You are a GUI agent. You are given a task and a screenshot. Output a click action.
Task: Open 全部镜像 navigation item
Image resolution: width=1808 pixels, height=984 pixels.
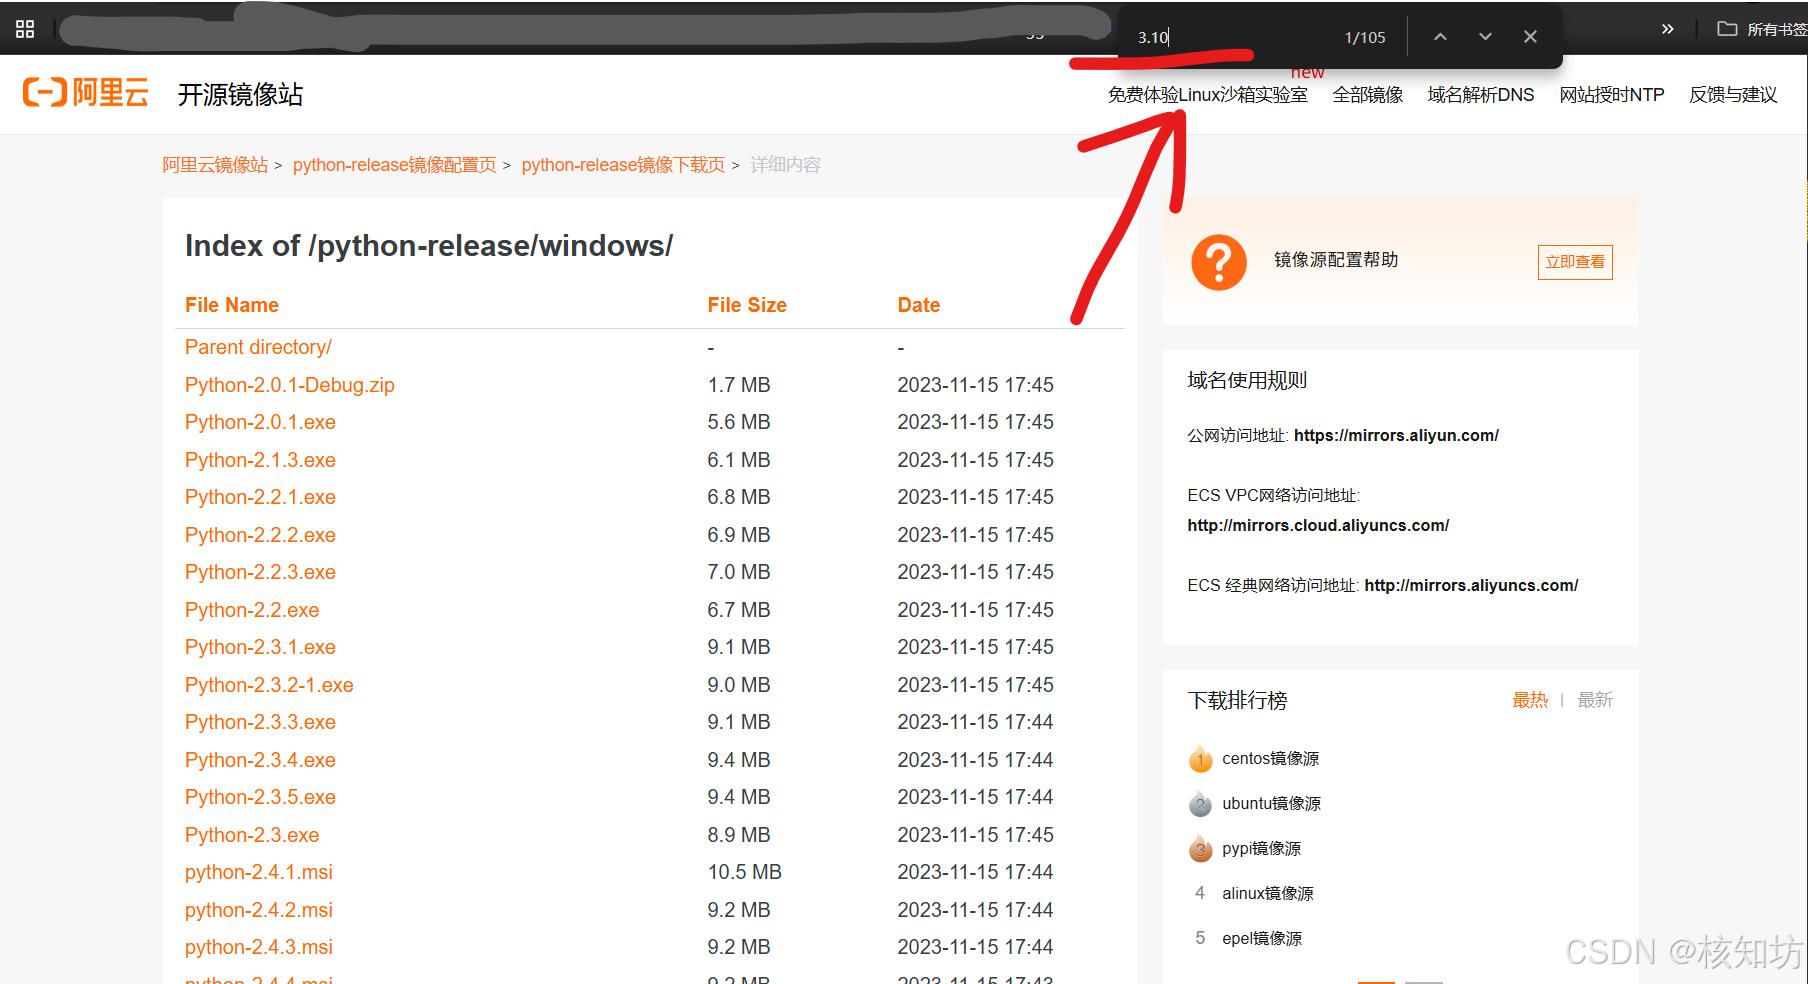(1367, 95)
